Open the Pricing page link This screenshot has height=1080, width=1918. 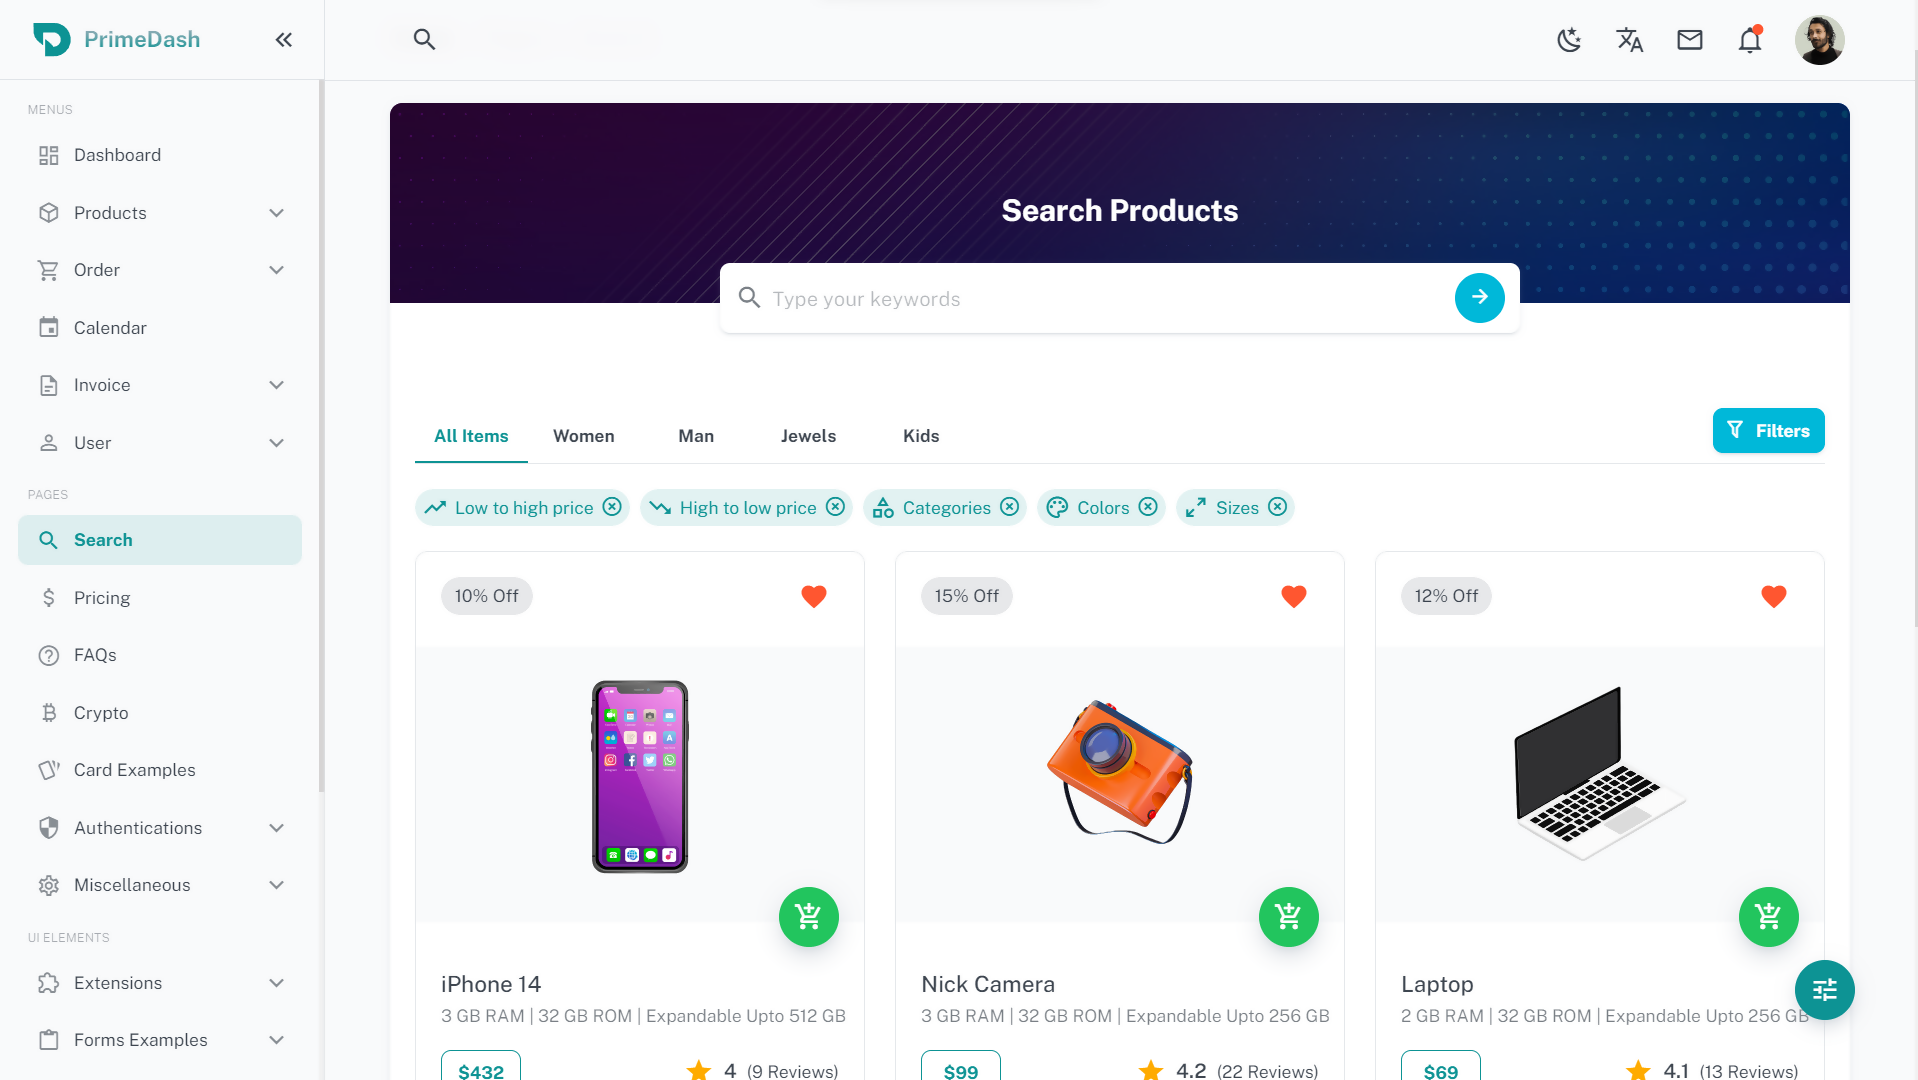(x=101, y=597)
